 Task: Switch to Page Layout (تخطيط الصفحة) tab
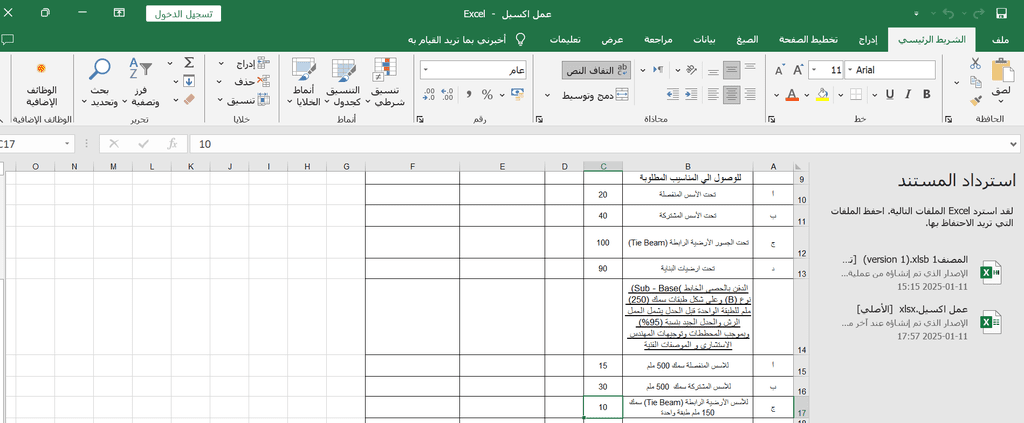pyautogui.click(x=808, y=40)
